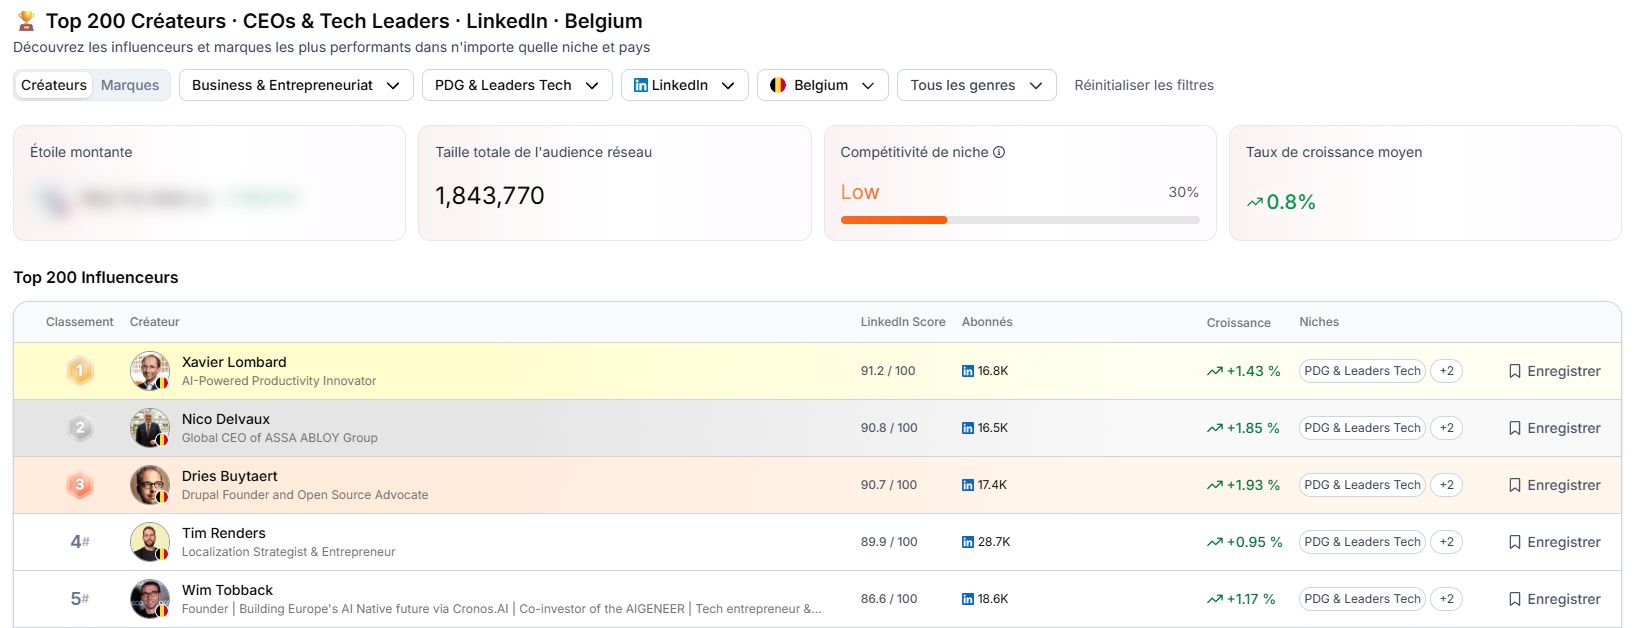Open the PDG & Leaders Tech filter dropdown

point(517,85)
